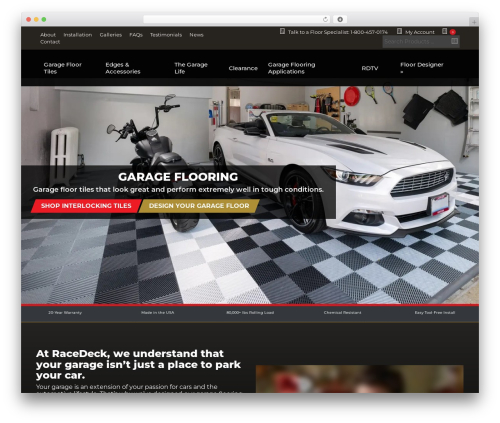This screenshot has width=500, height=423.
Task: Open The Garage Life menu
Action: 191,68
